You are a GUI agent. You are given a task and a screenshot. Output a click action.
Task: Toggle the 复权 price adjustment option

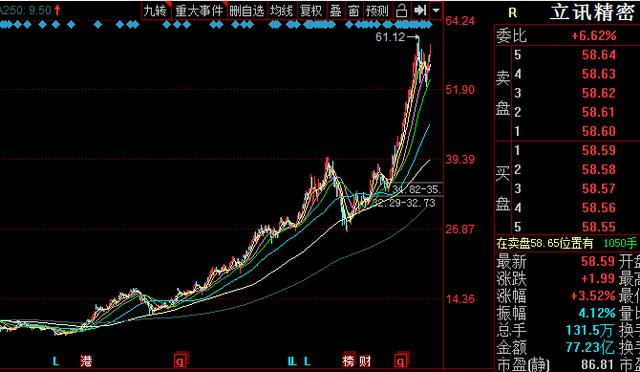[x=311, y=11]
